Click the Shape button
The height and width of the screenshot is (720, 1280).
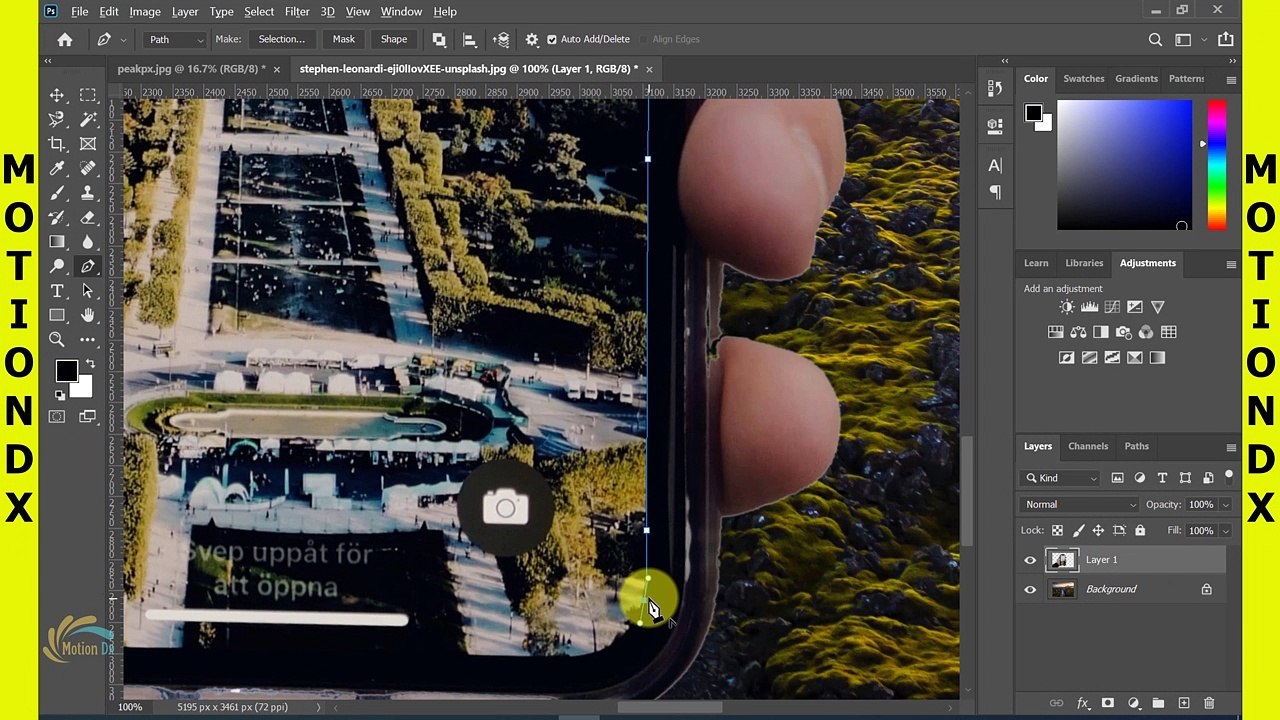tap(394, 39)
